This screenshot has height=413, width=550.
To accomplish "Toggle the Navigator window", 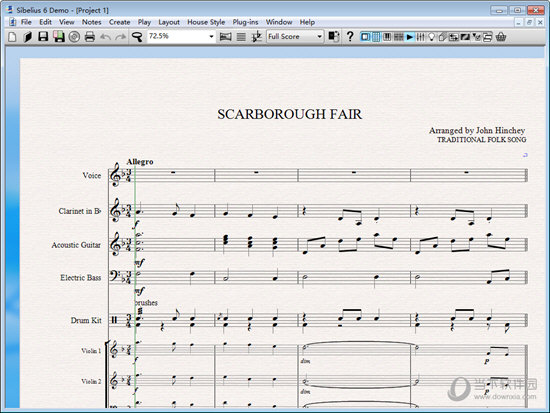I will (x=365, y=36).
